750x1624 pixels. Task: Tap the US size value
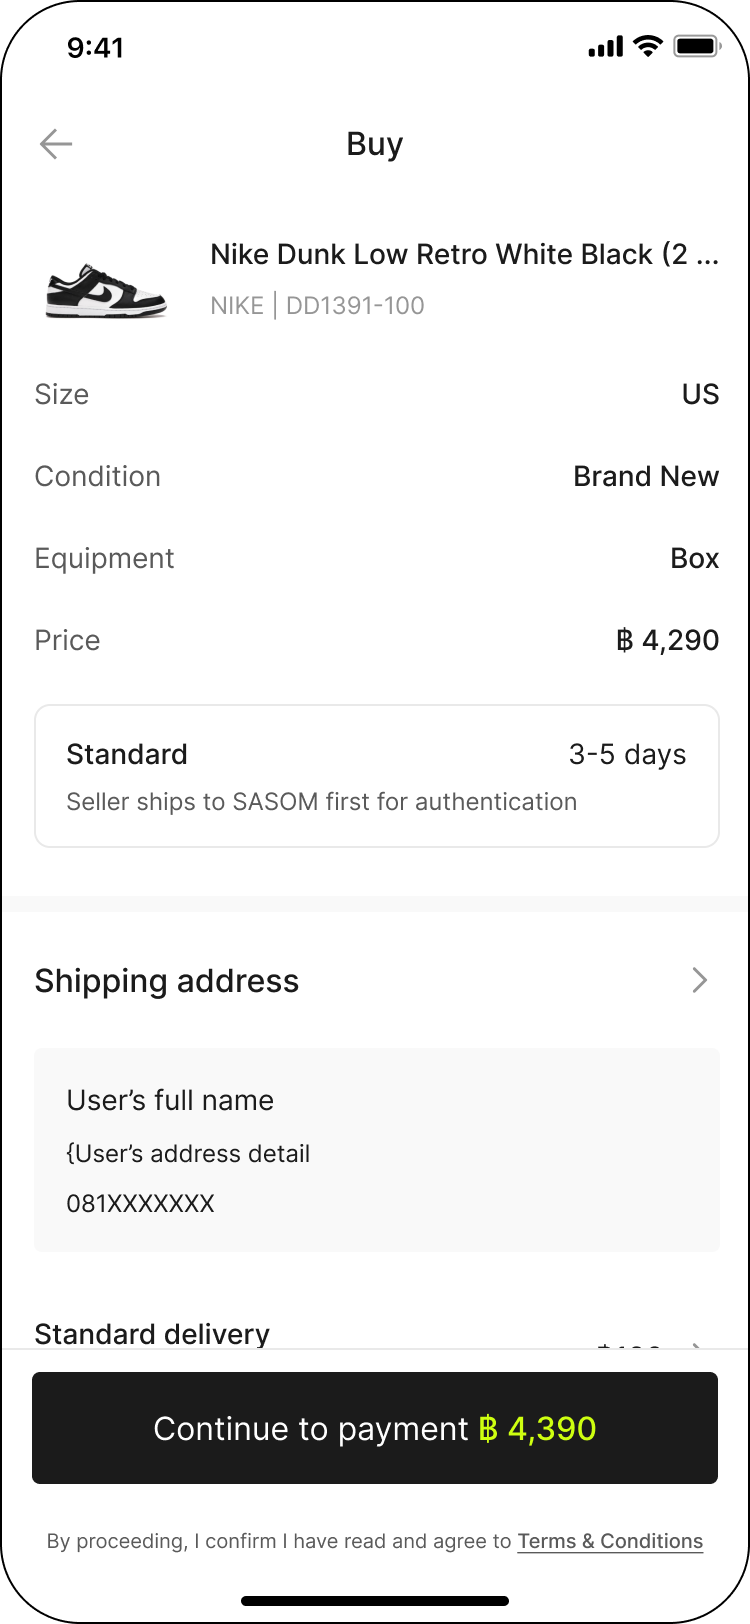coord(700,394)
